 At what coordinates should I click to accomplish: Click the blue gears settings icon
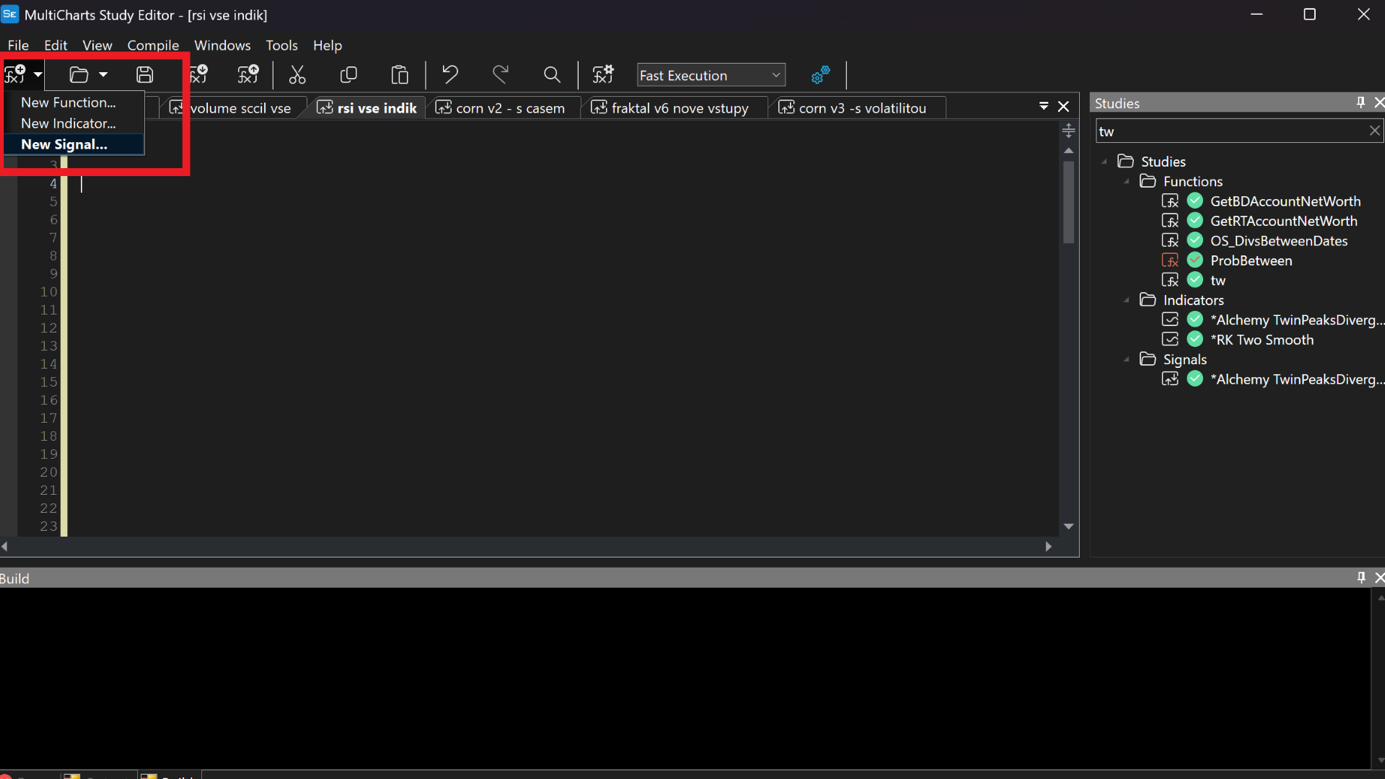pyautogui.click(x=820, y=75)
